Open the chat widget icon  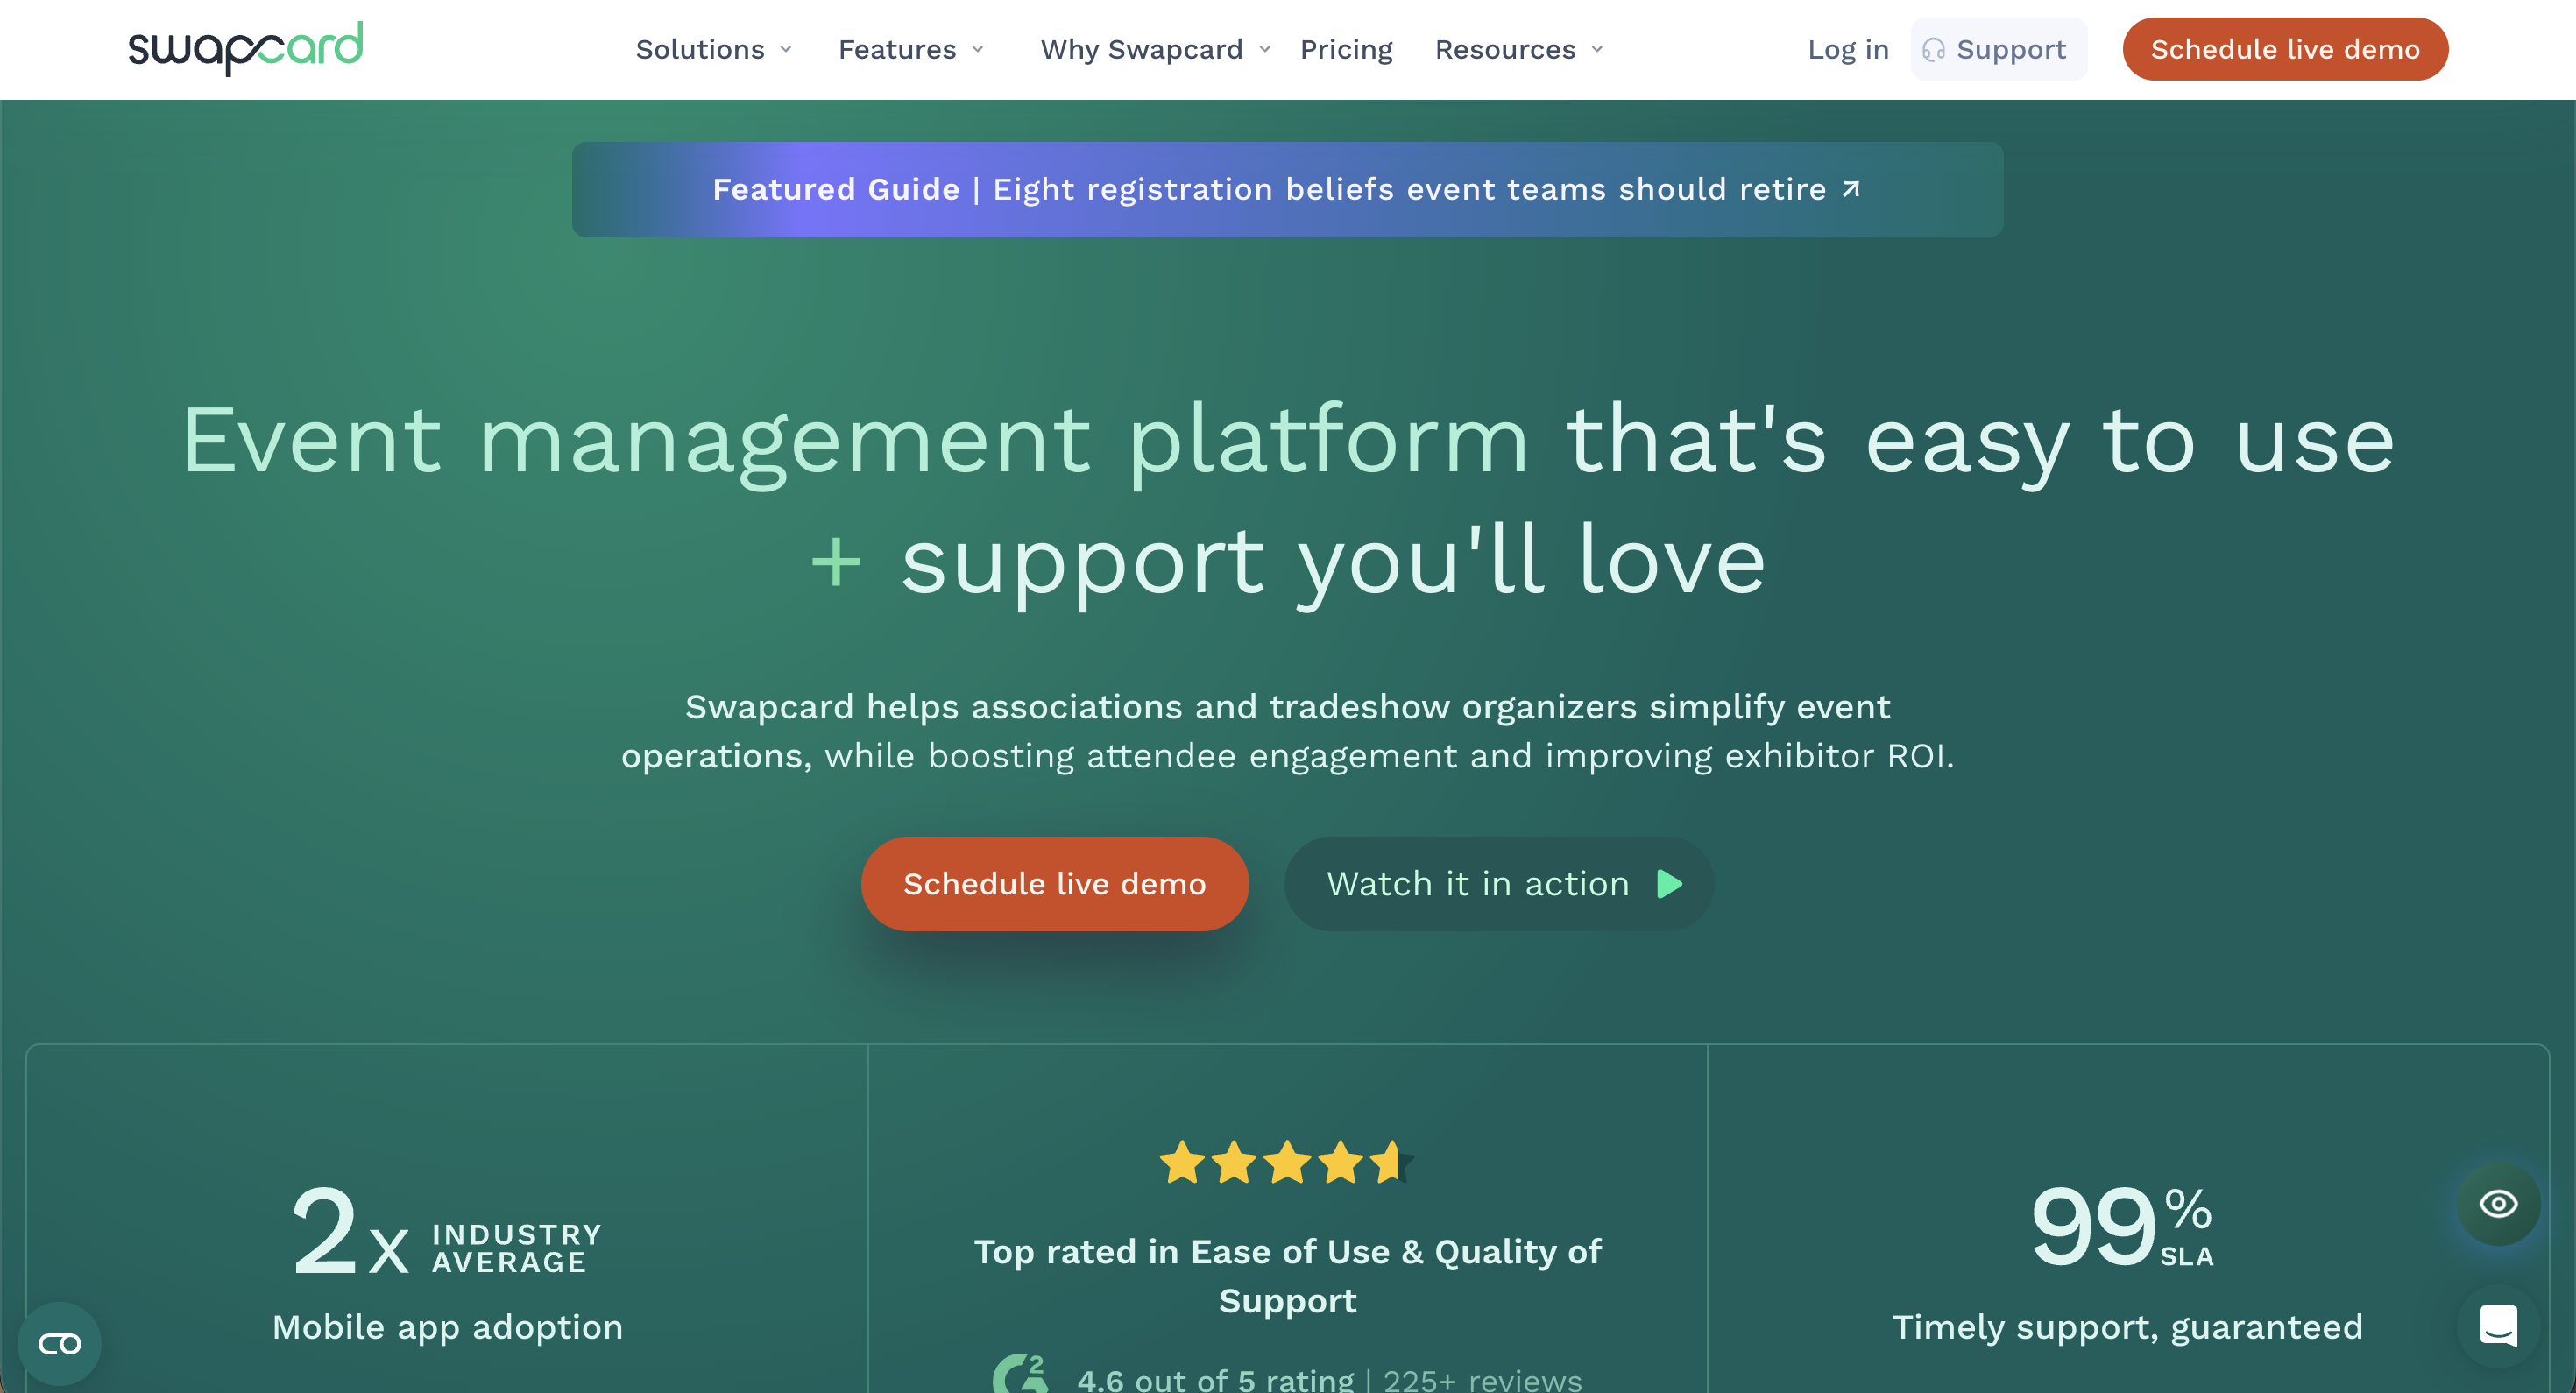click(x=2498, y=1326)
